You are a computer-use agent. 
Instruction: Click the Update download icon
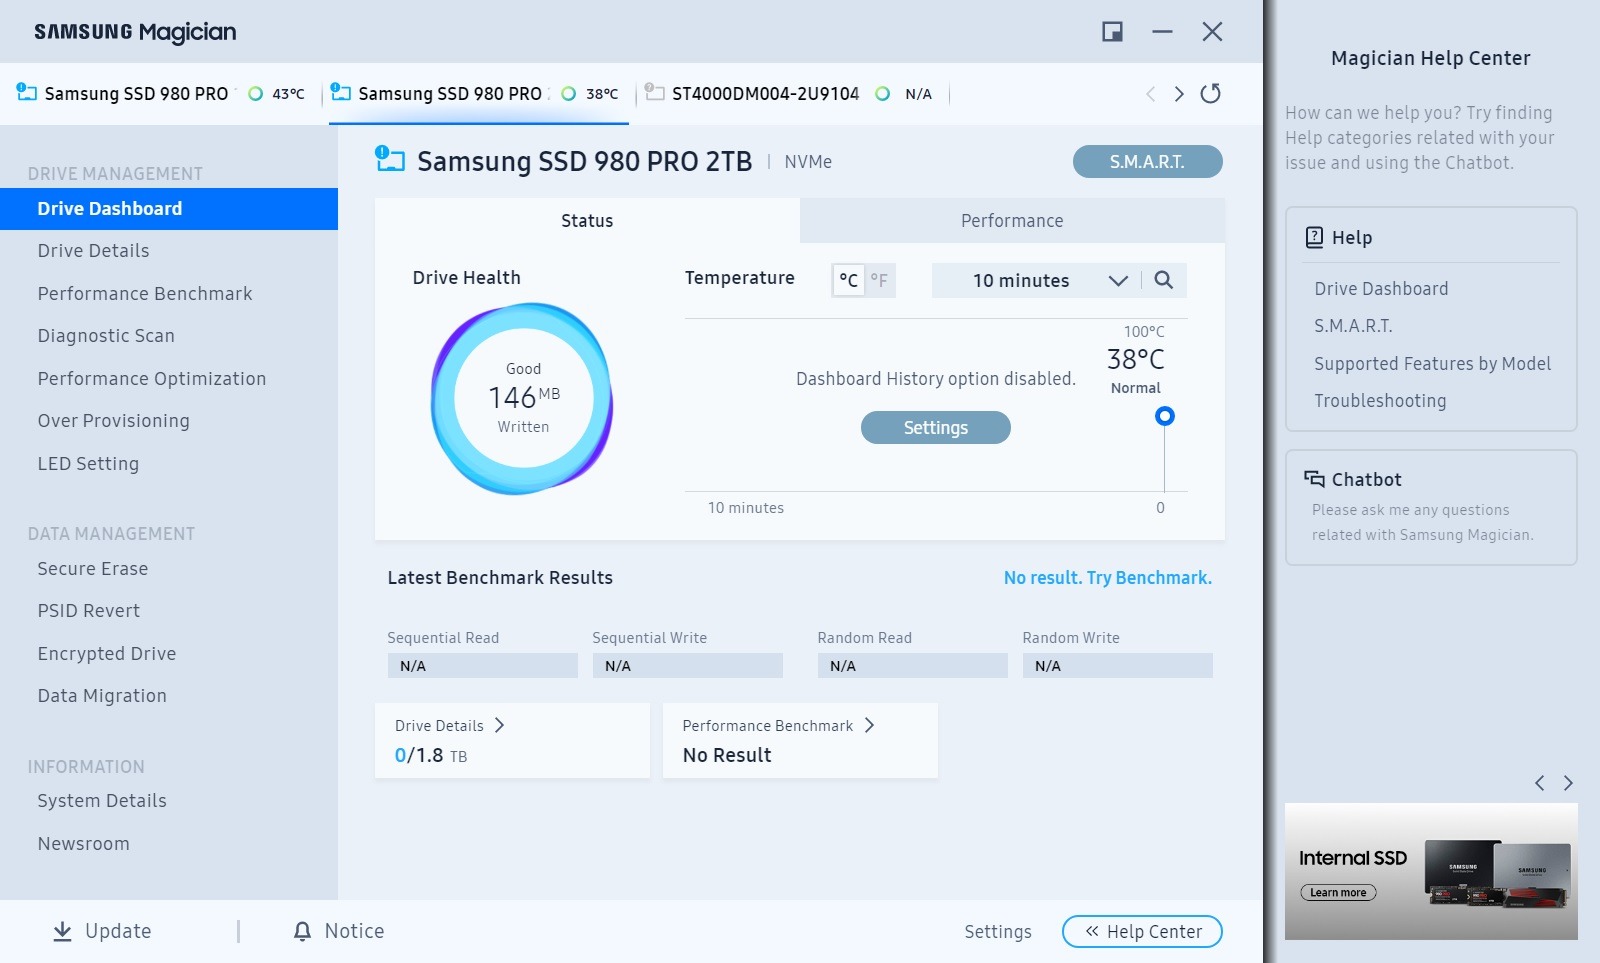tap(62, 931)
